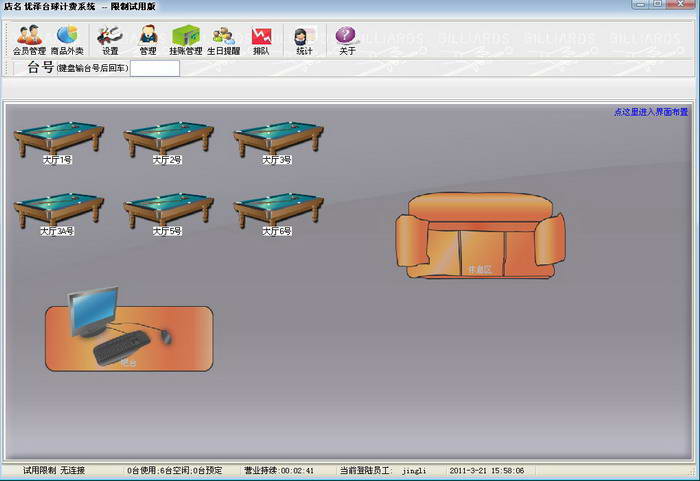The width and height of the screenshot is (700, 481).
Task: Click the 点这里进入界面布置 layout link
Action: pyautogui.click(x=651, y=112)
